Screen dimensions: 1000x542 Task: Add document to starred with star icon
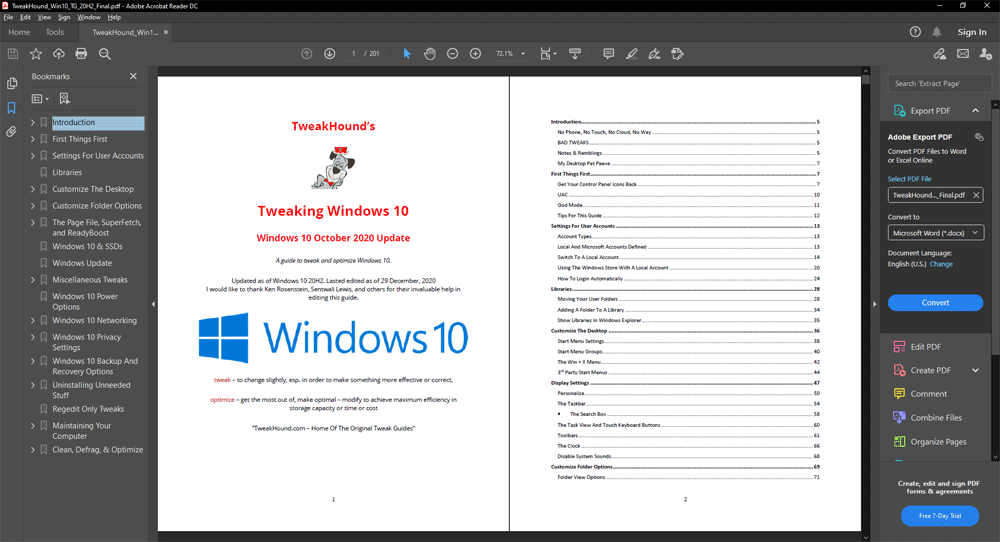point(36,54)
